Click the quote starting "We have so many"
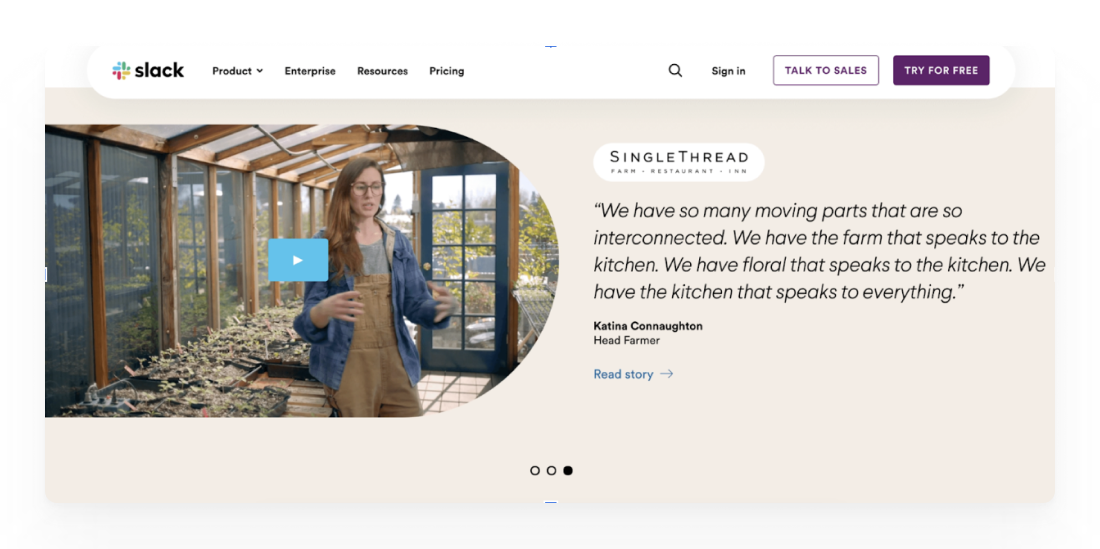The height and width of the screenshot is (549, 1100). [819, 251]
